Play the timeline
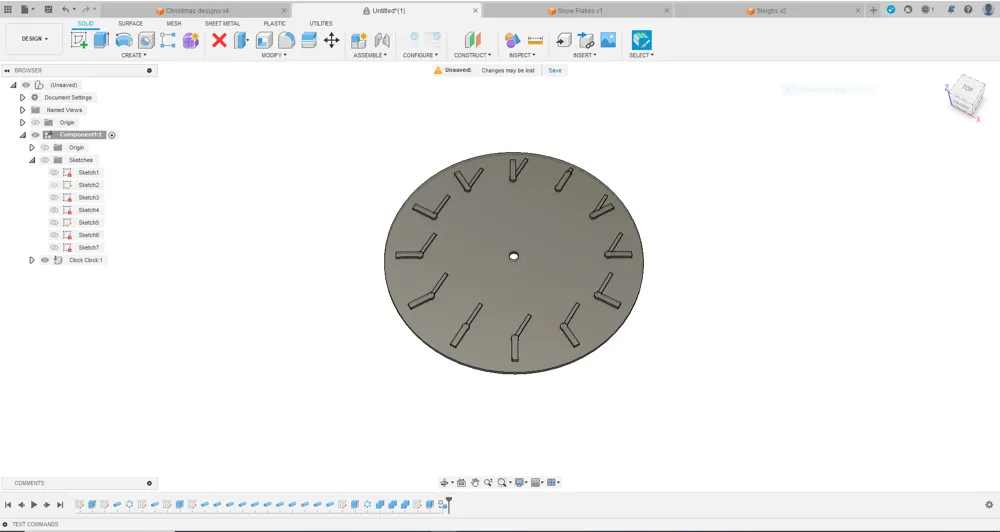This screenshot has width=1000, height=532. pyautogui.click(x=34, y=505)
